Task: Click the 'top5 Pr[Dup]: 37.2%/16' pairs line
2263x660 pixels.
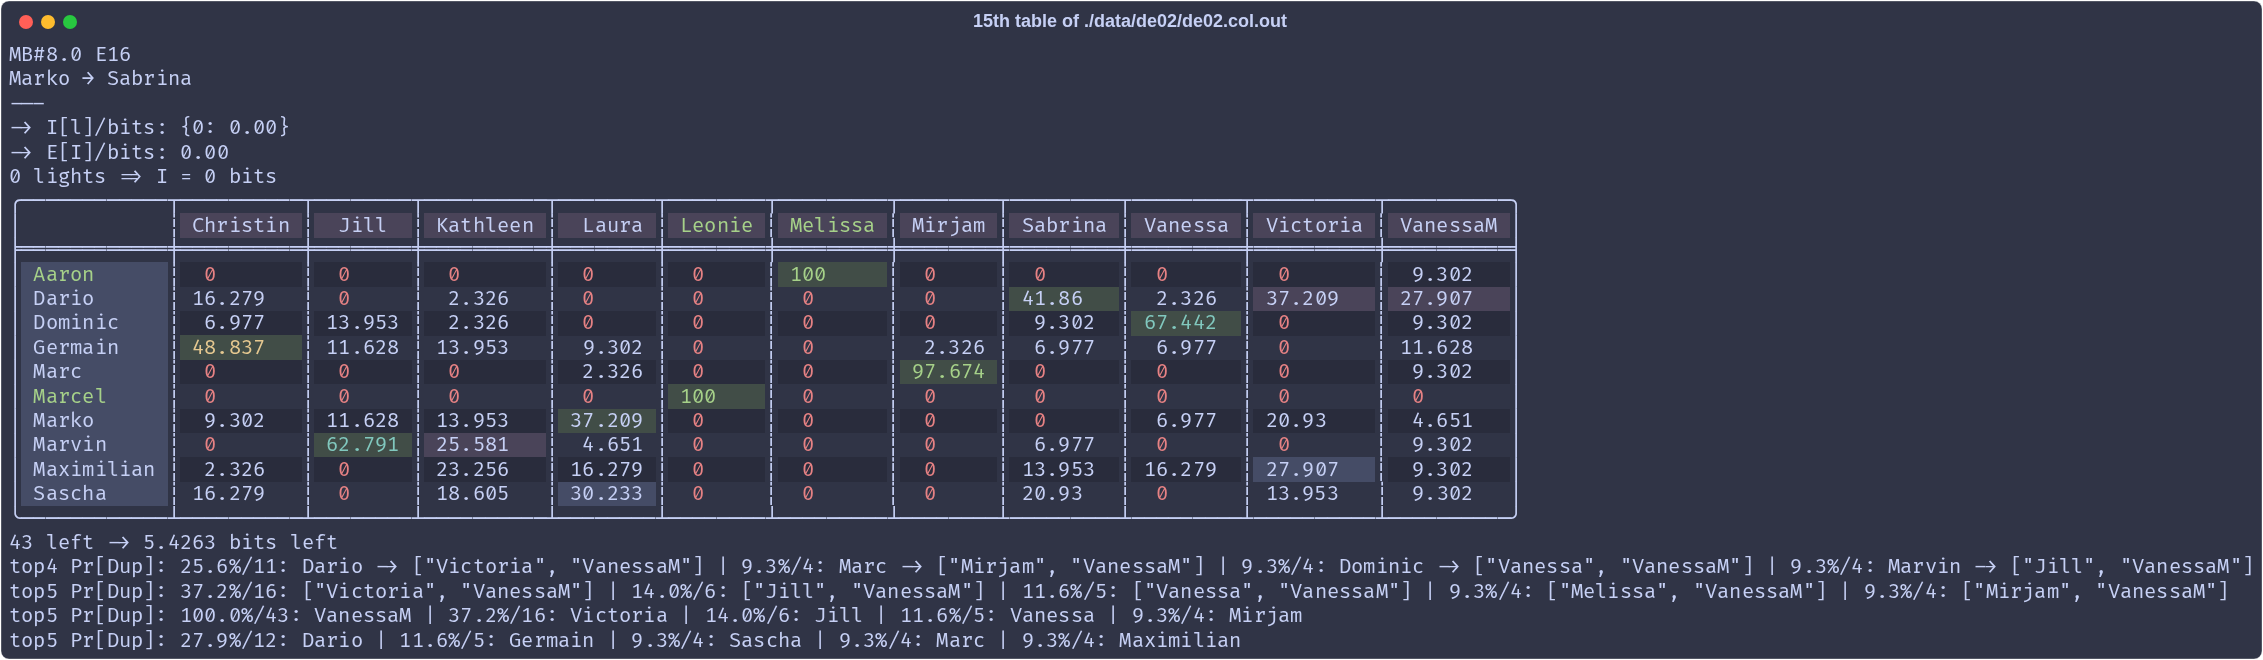Action: pos(1119,591)
